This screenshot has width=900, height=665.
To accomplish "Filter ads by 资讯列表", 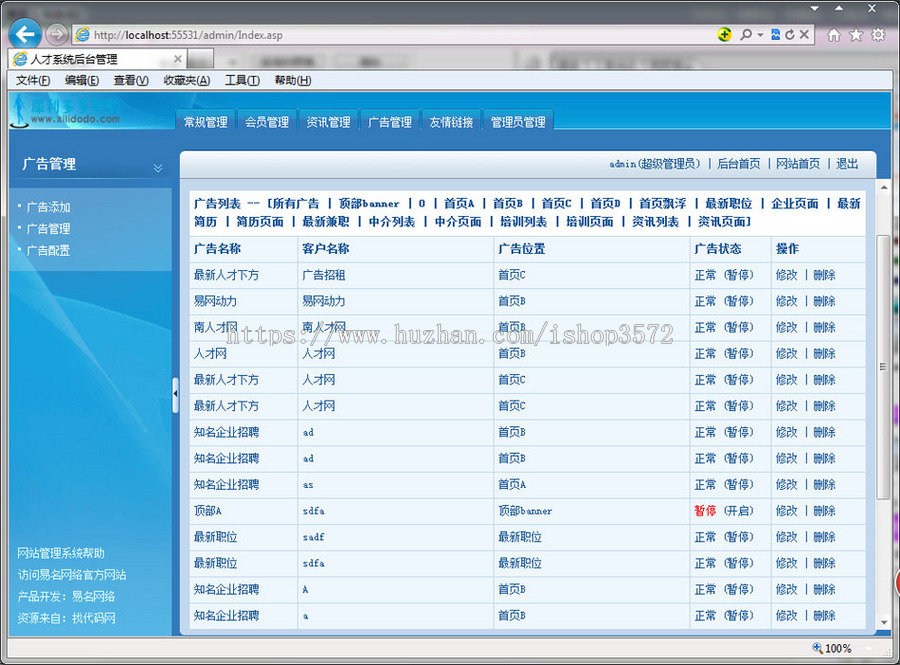I will pyautogui.click(x=655, y=222).
